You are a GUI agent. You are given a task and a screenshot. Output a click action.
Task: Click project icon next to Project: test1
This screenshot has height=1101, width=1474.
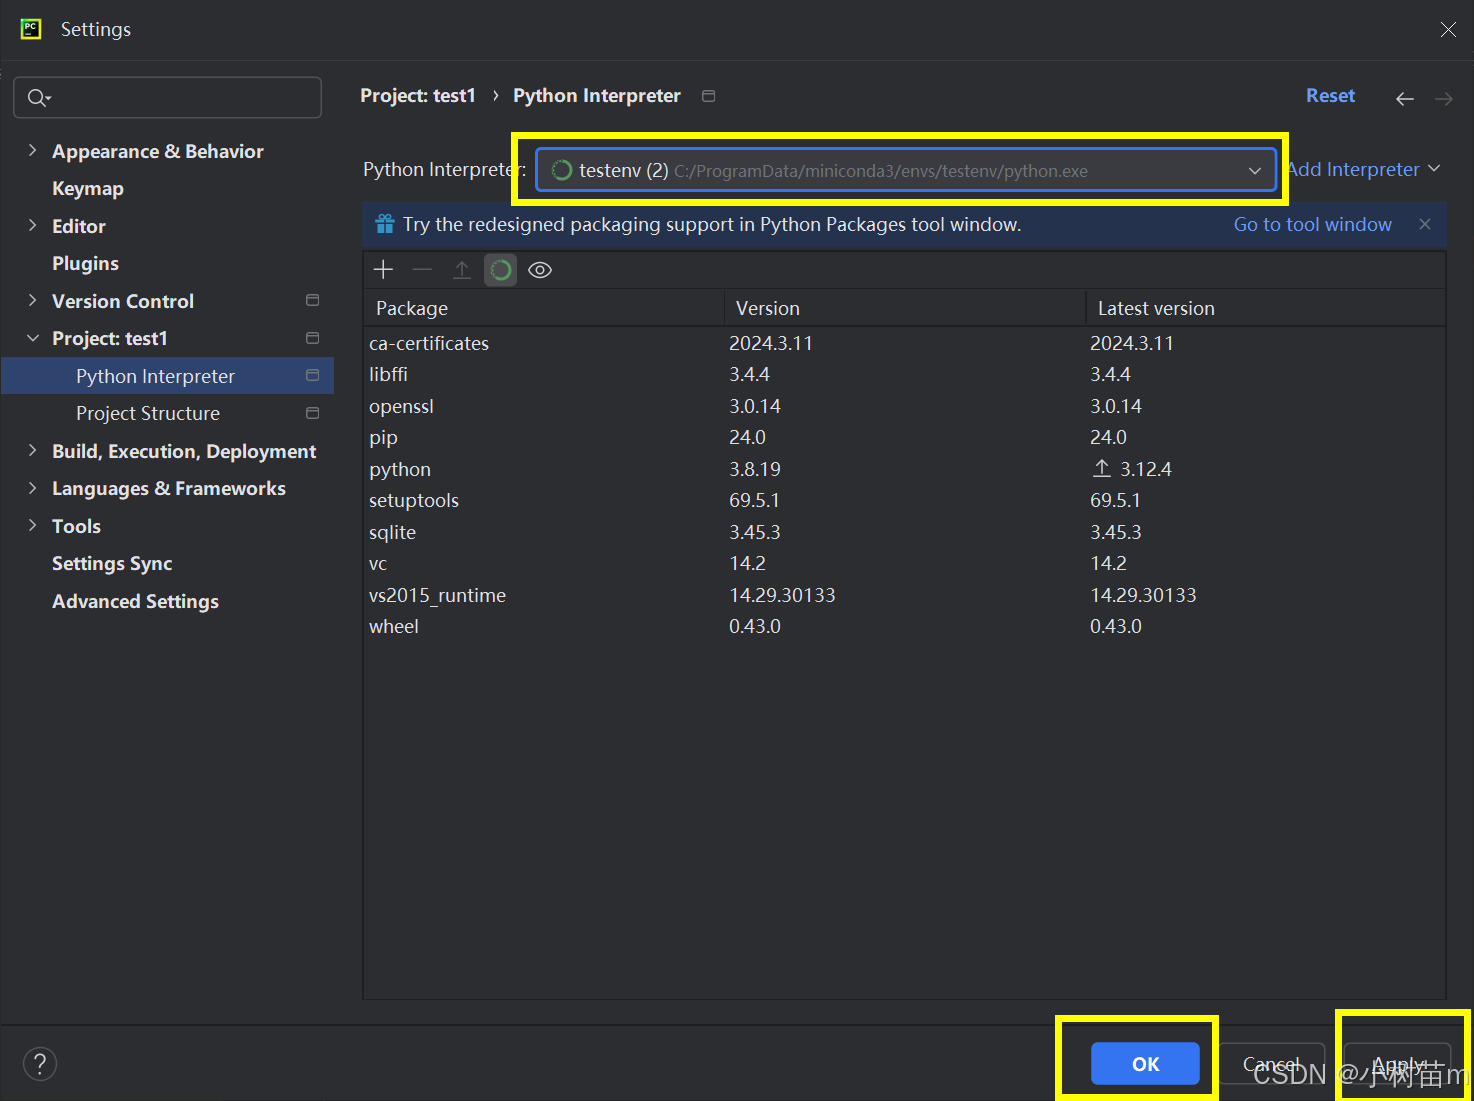click(312, 338)
